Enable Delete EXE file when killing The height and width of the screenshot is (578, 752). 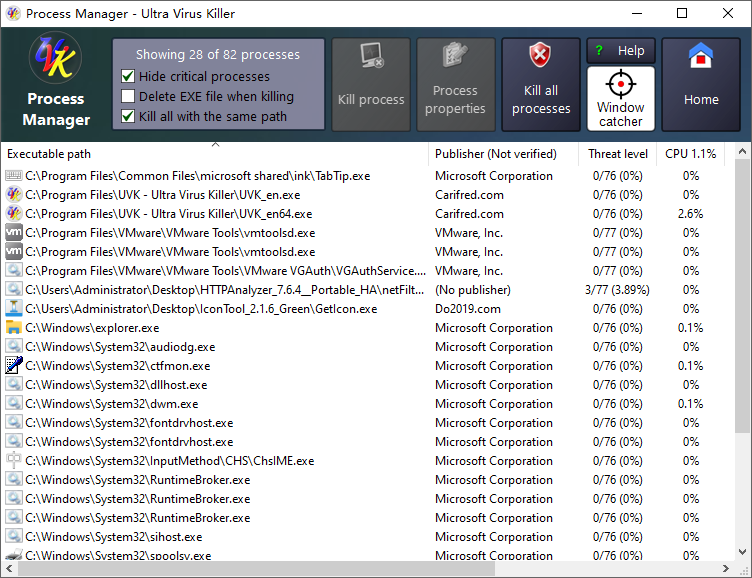coord(128,97)
